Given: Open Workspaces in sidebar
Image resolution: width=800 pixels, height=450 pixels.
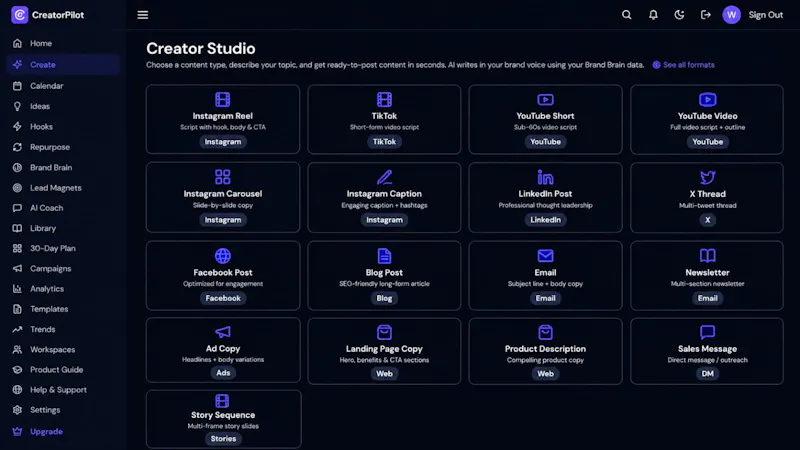Looking at the screenshot, I should pos(63,349).
